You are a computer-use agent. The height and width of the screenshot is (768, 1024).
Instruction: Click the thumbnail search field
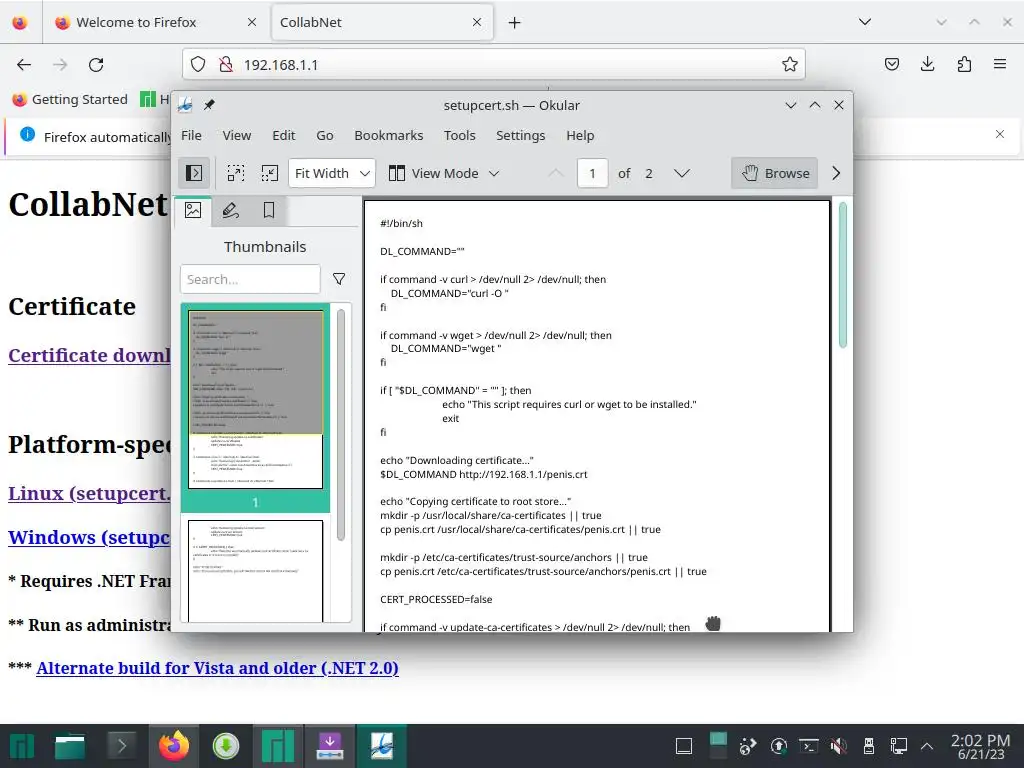[251, 280]
